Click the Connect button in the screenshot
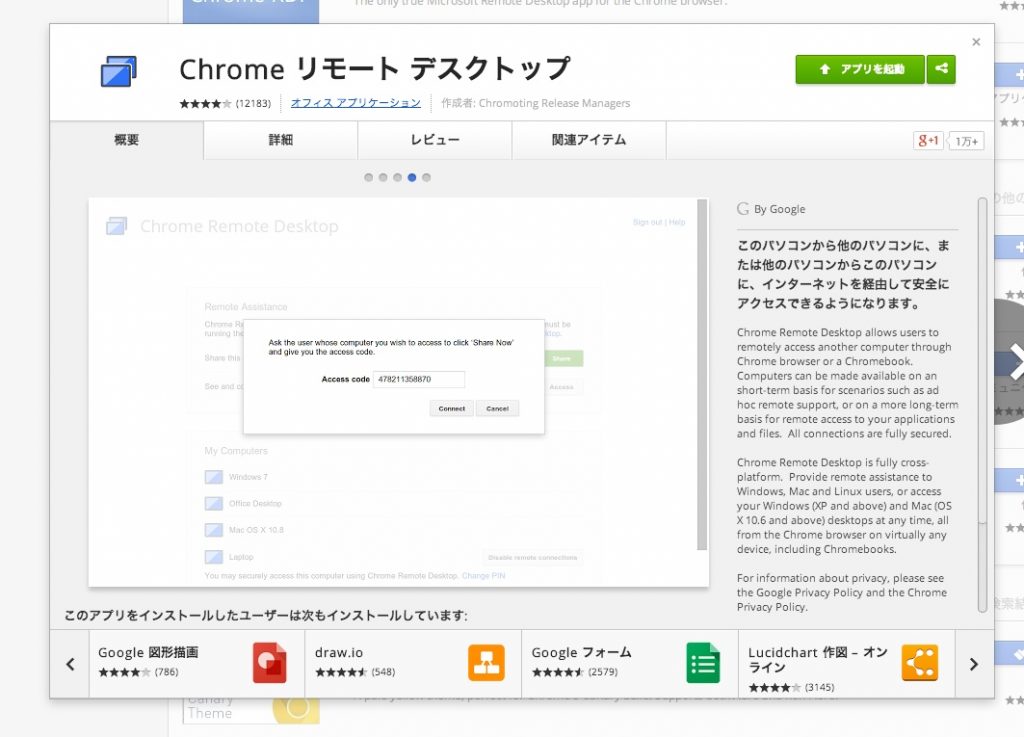Image resolution: width=1024 pixels, height=737 pixels. point(451,409)
